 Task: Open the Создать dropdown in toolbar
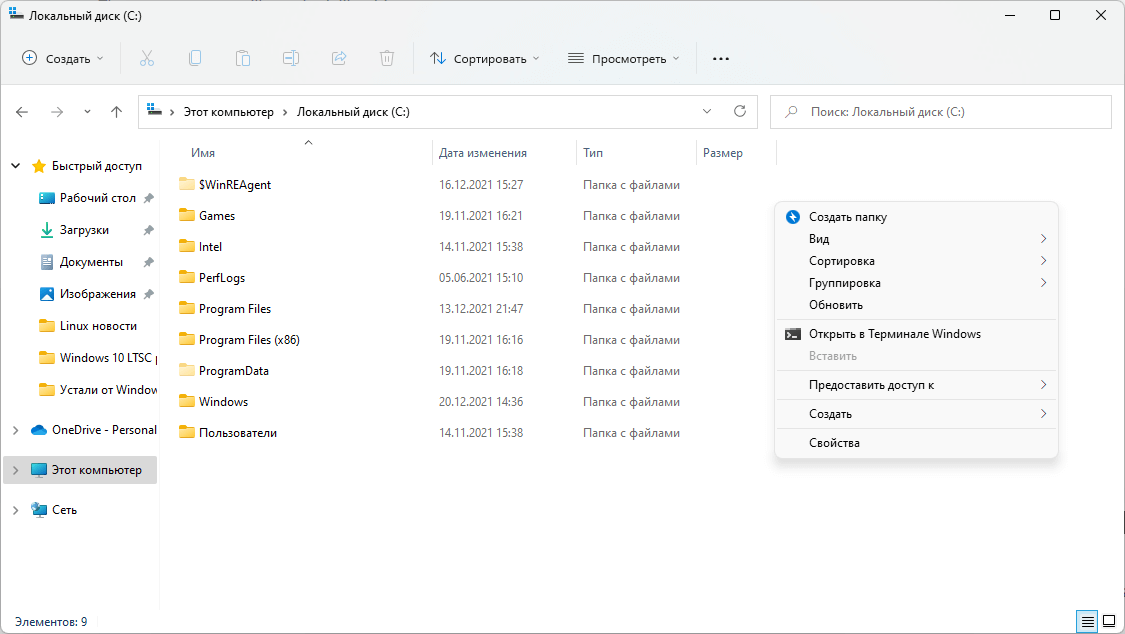63,59
